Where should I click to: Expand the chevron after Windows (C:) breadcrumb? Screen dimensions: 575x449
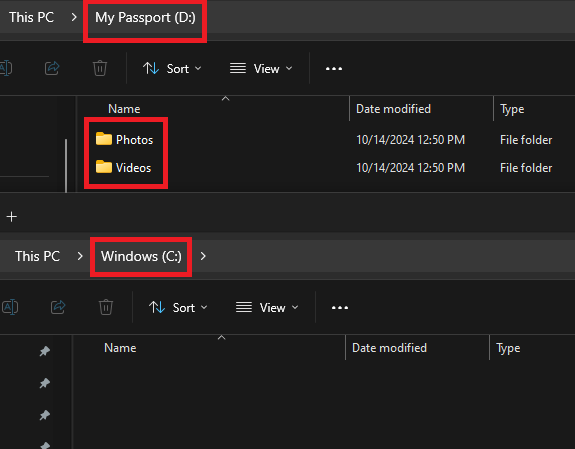coord(203,256)
